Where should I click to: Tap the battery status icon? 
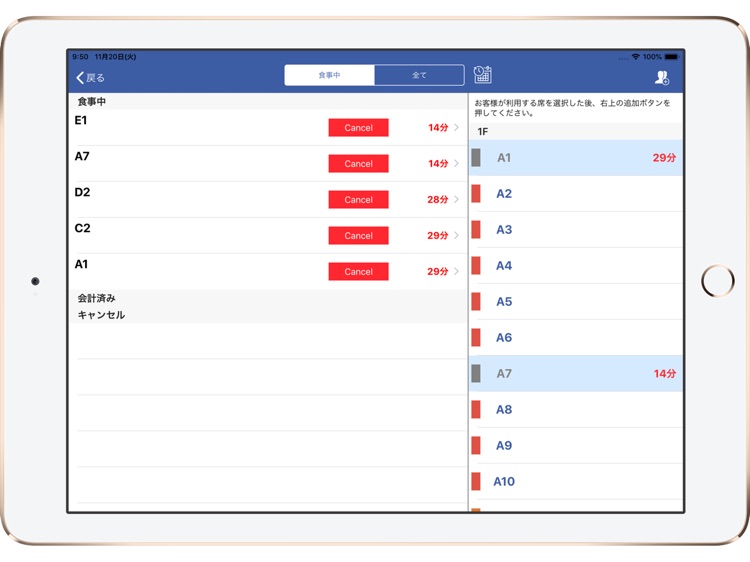[672, 56]
